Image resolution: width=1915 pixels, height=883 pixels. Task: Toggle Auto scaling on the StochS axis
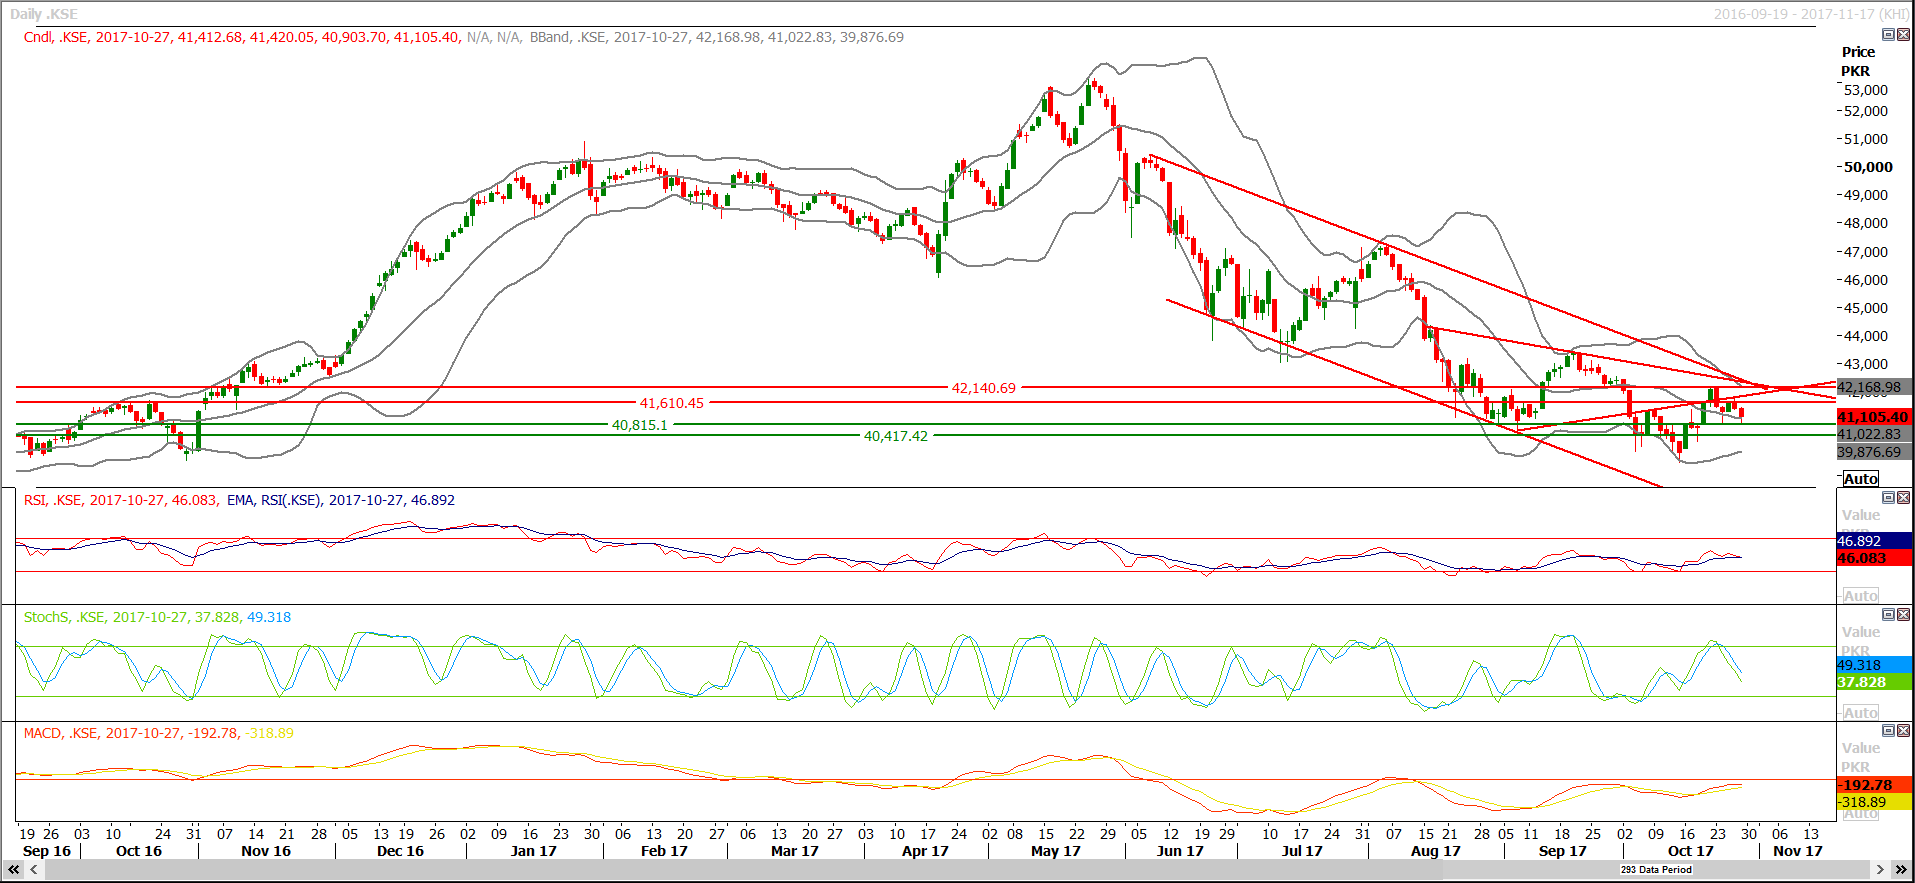1860,713
